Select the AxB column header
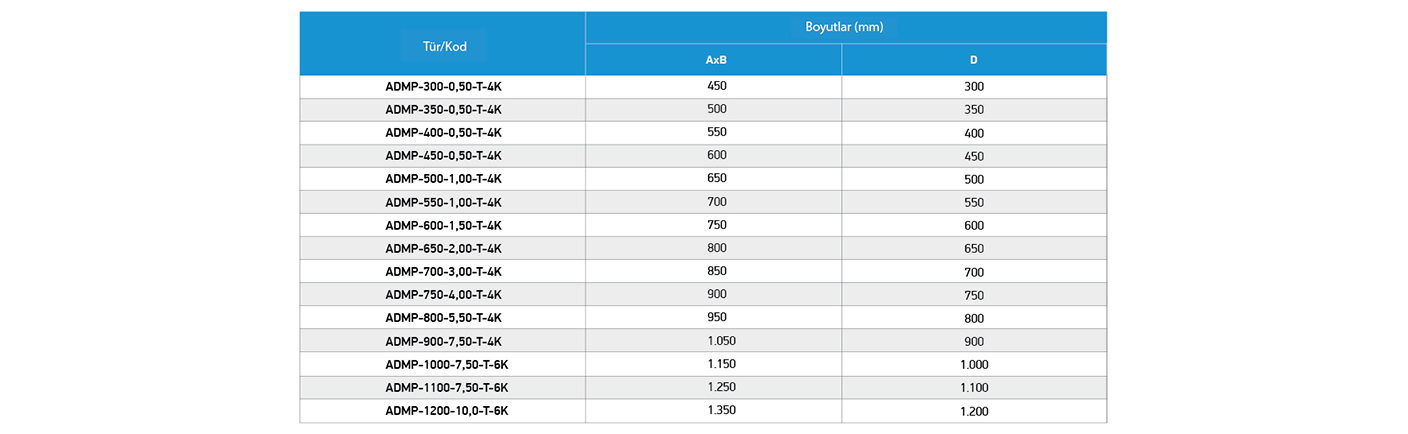Viewport: 1408px width, 434px height. pos(716,60)
